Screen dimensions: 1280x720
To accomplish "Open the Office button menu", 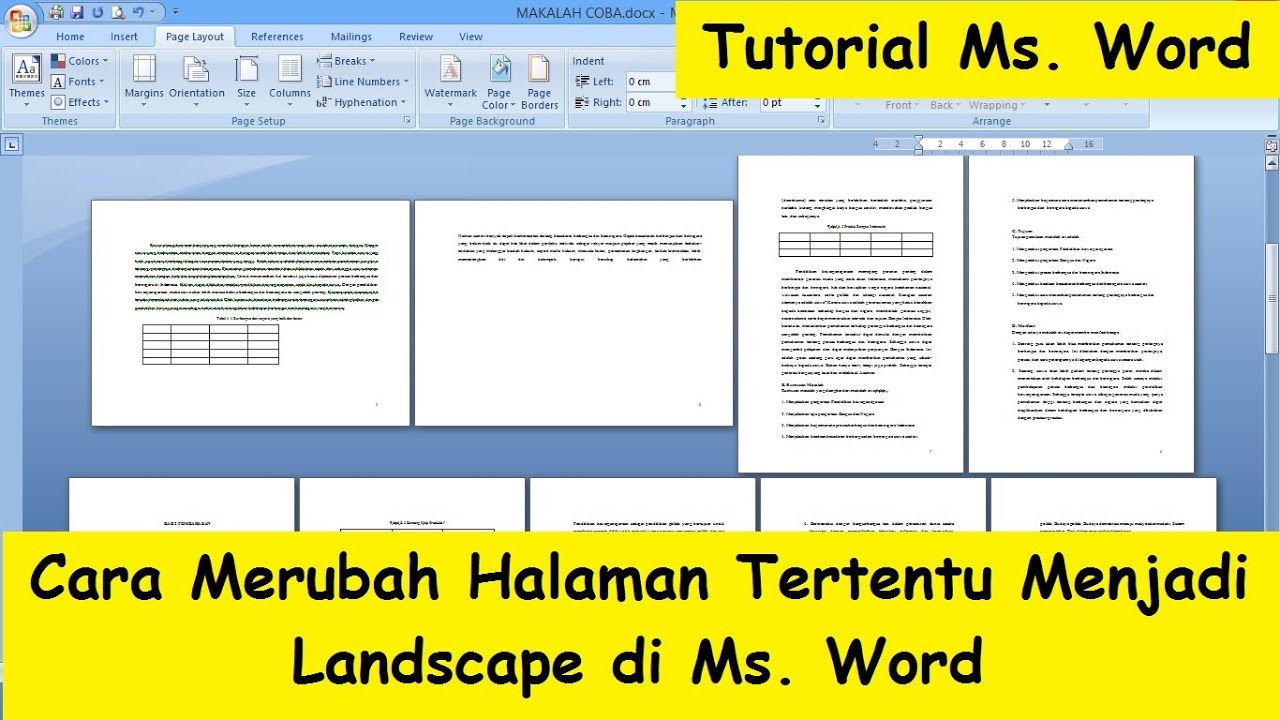I will [20, 21].
